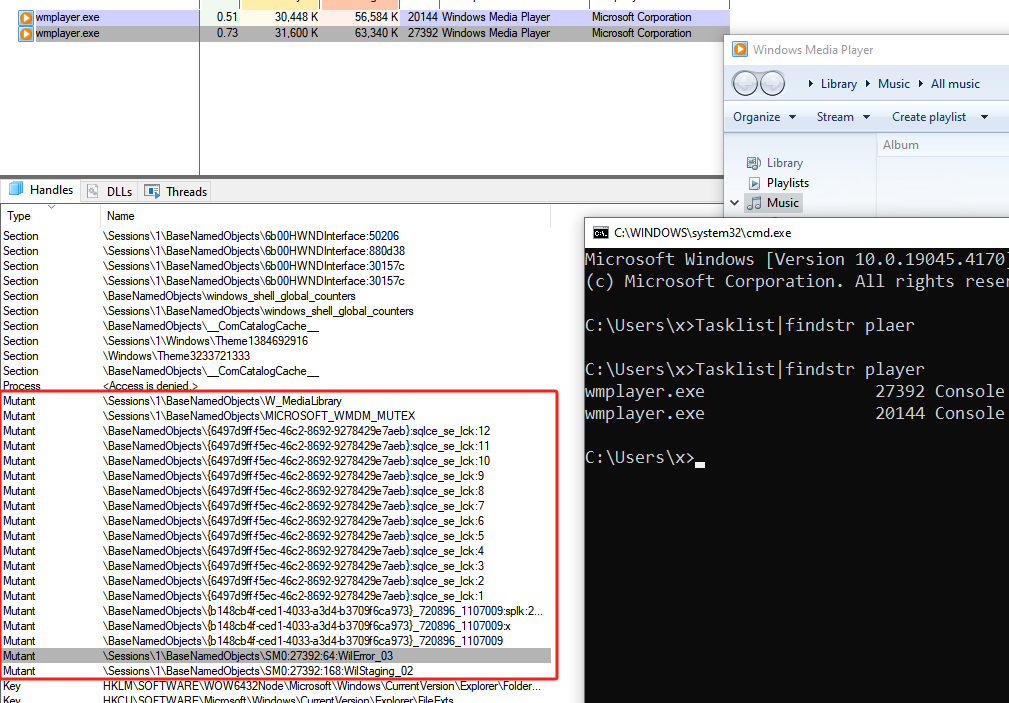Select sqlce_se_lck:12 mutant row
The image size is (1009, 703).
click(x=277, y=431)
